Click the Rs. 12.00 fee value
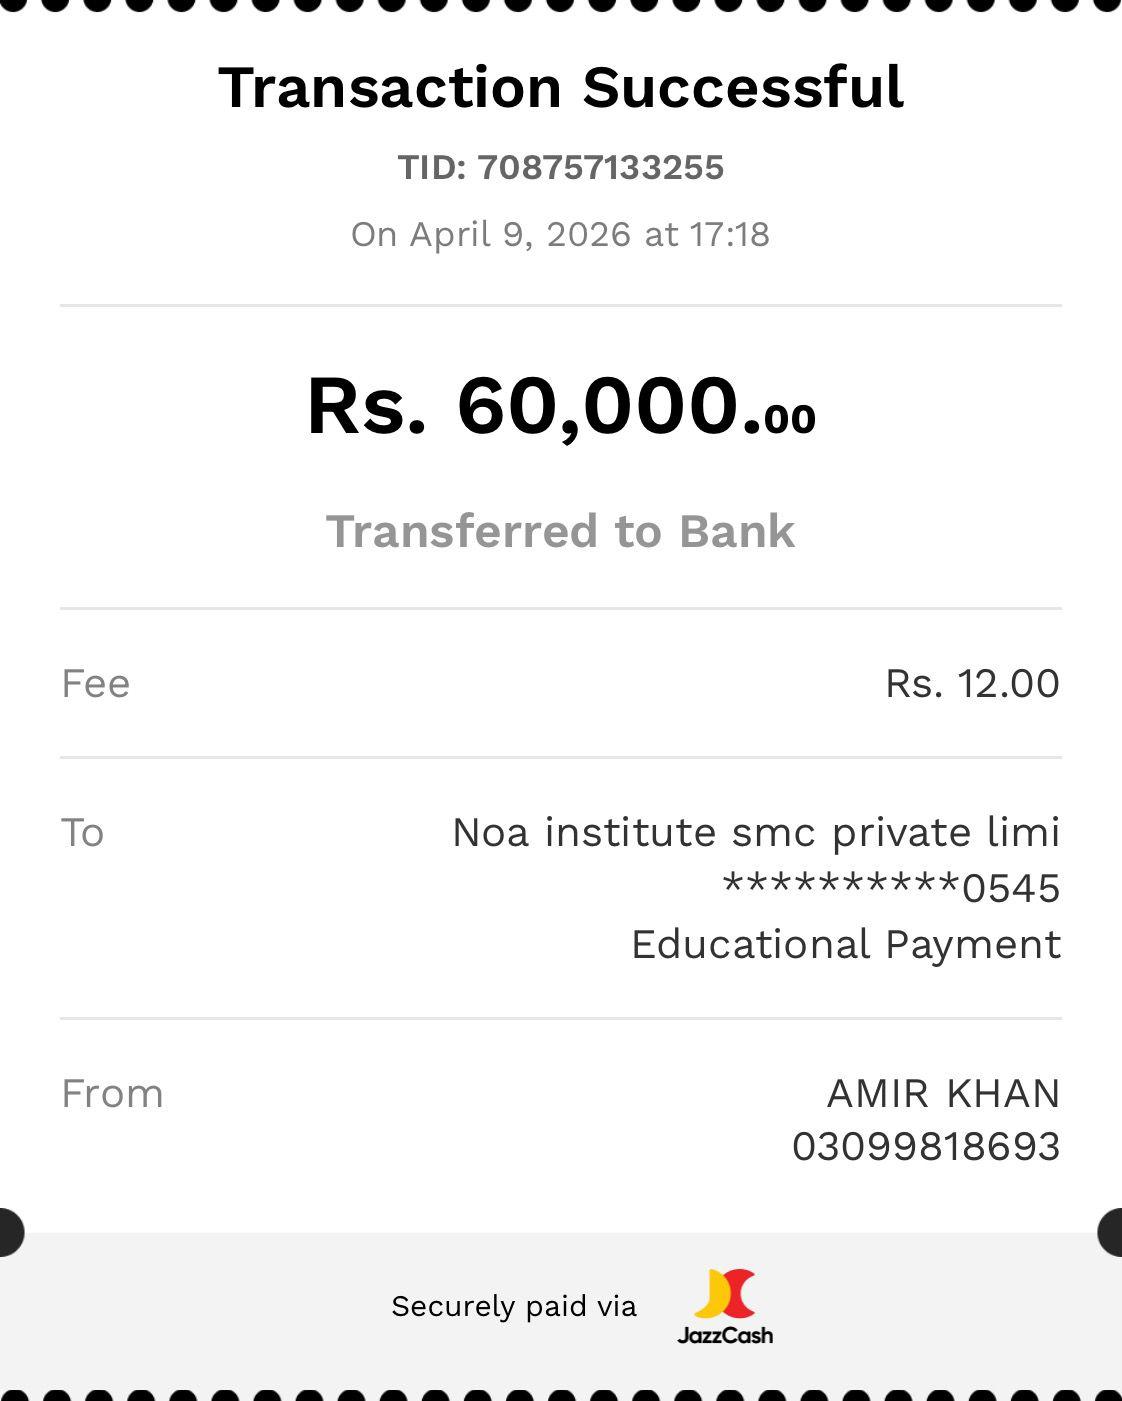This screenshot has height=1401, width=1122. pos(972,684)
